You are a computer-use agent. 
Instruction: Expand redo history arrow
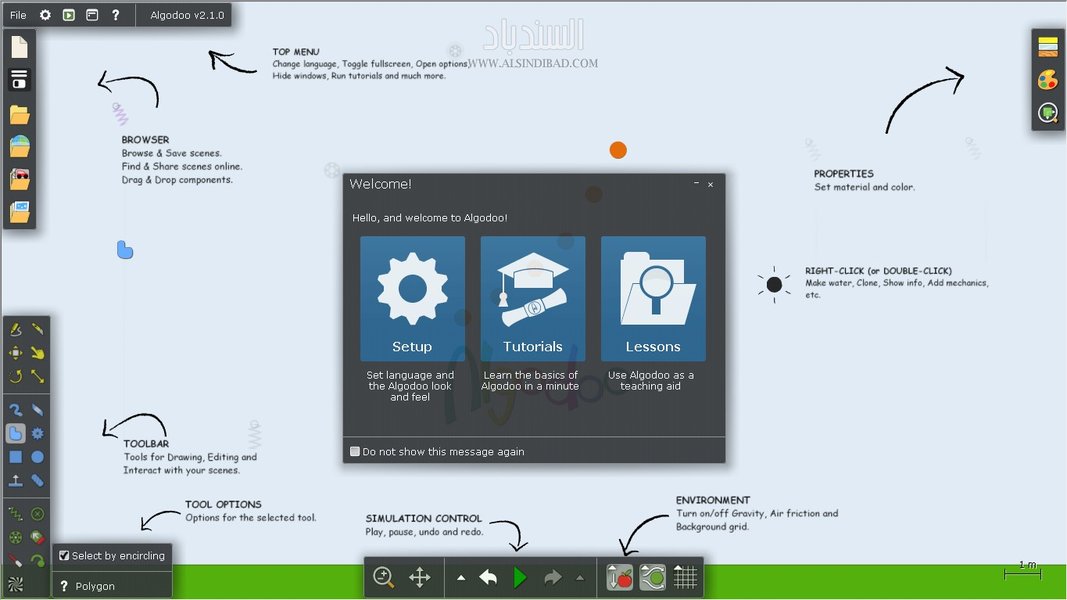point(580,578)
